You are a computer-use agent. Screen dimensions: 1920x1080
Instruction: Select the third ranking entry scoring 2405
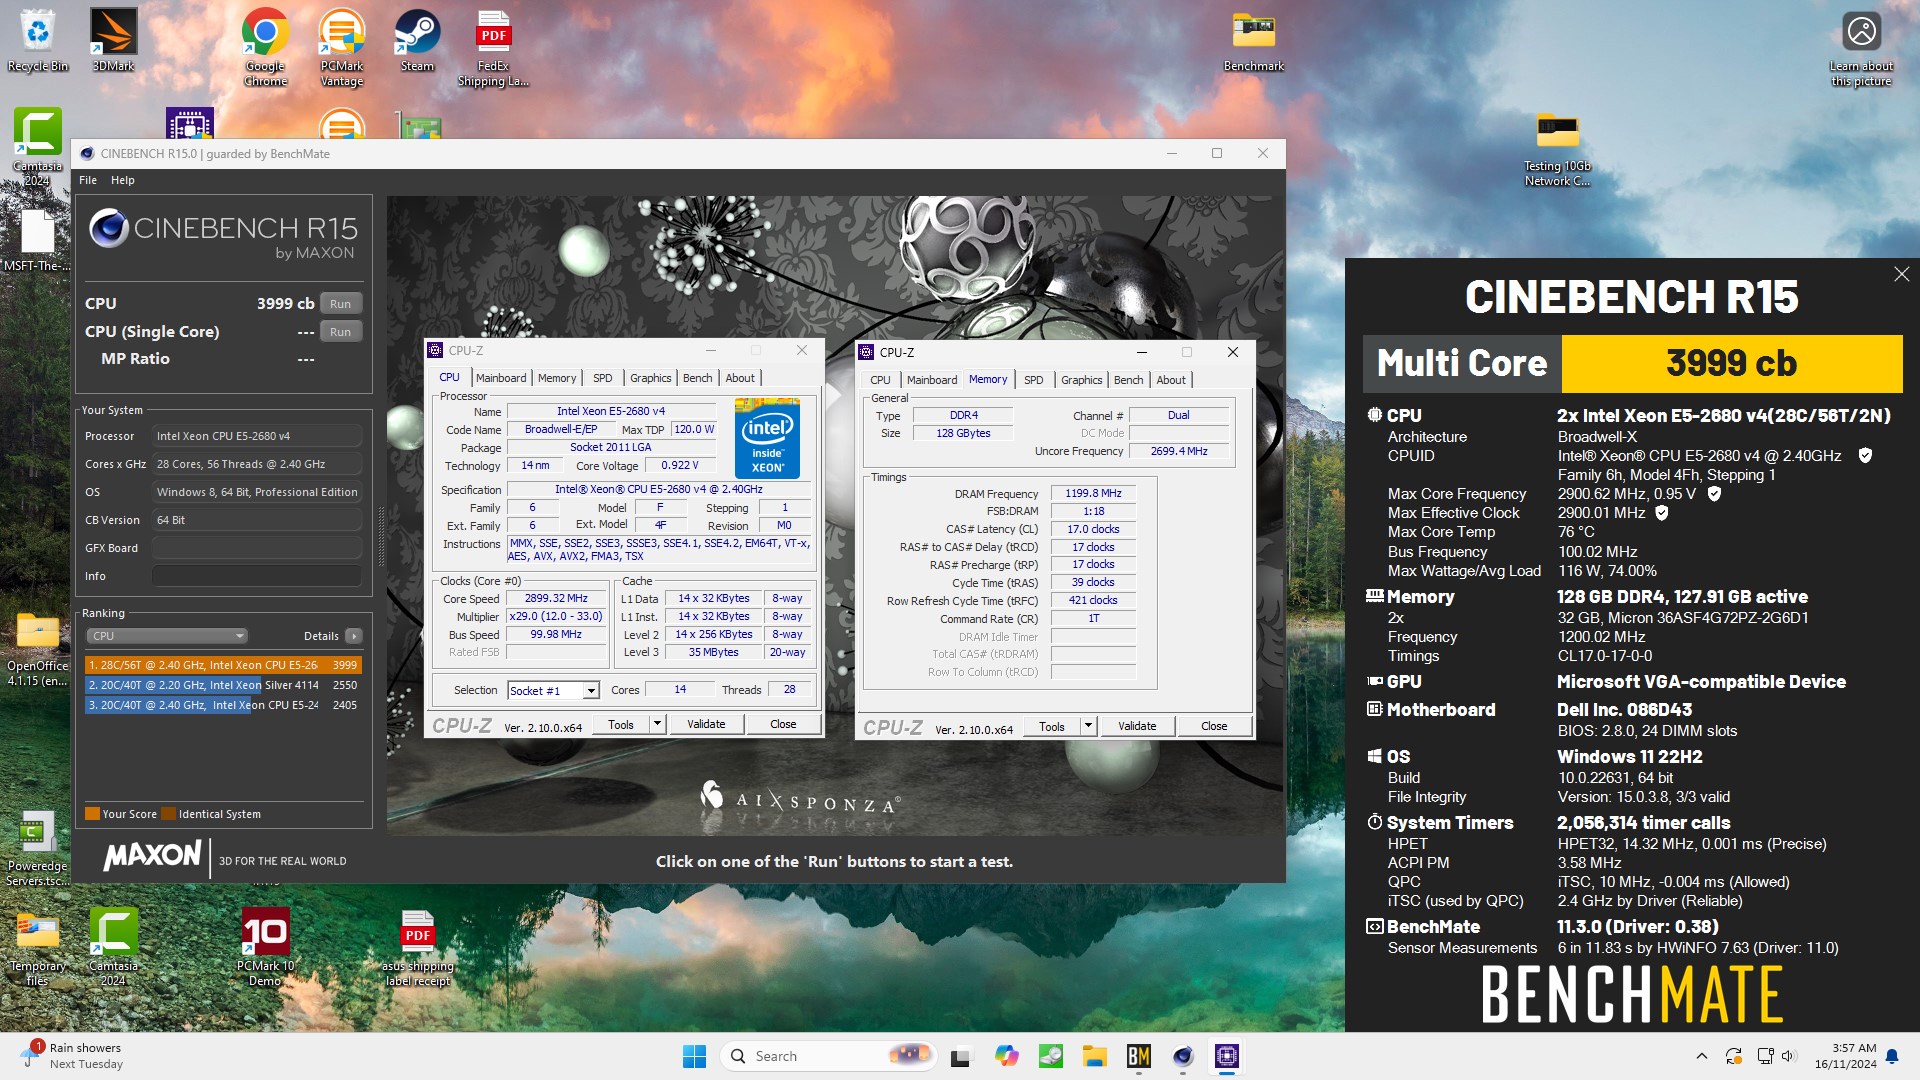tap(223, 705)
